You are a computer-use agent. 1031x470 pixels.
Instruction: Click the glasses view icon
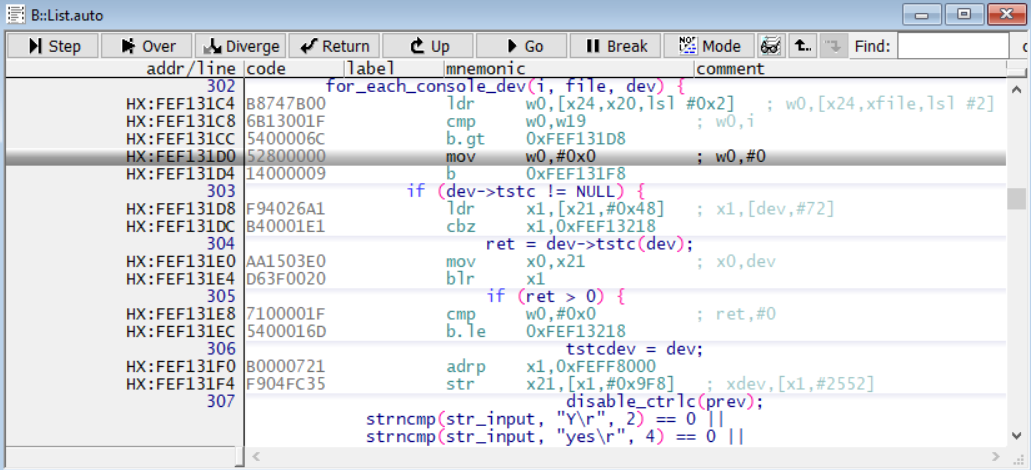[x=771, y=46]
